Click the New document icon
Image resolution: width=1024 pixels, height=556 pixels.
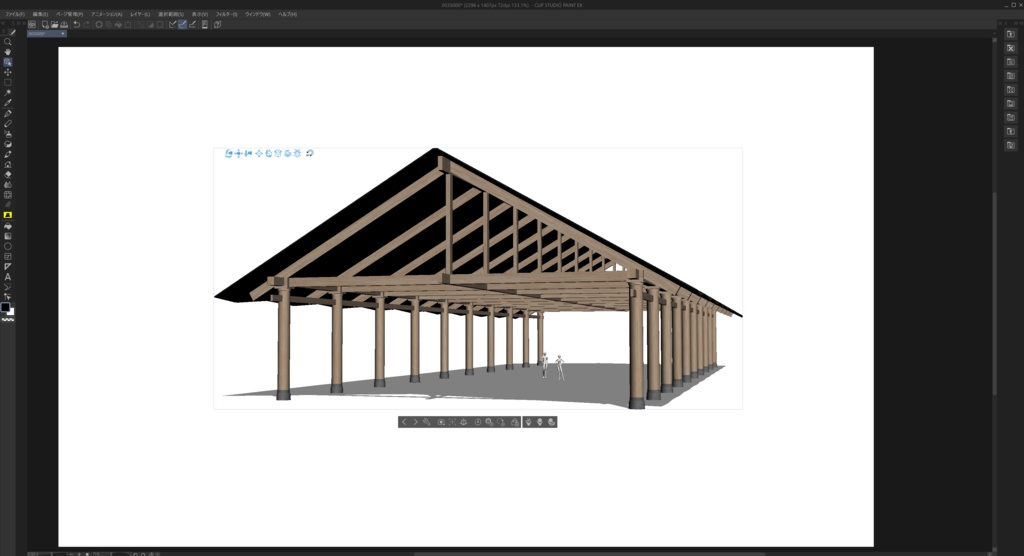tap(45, 25)
